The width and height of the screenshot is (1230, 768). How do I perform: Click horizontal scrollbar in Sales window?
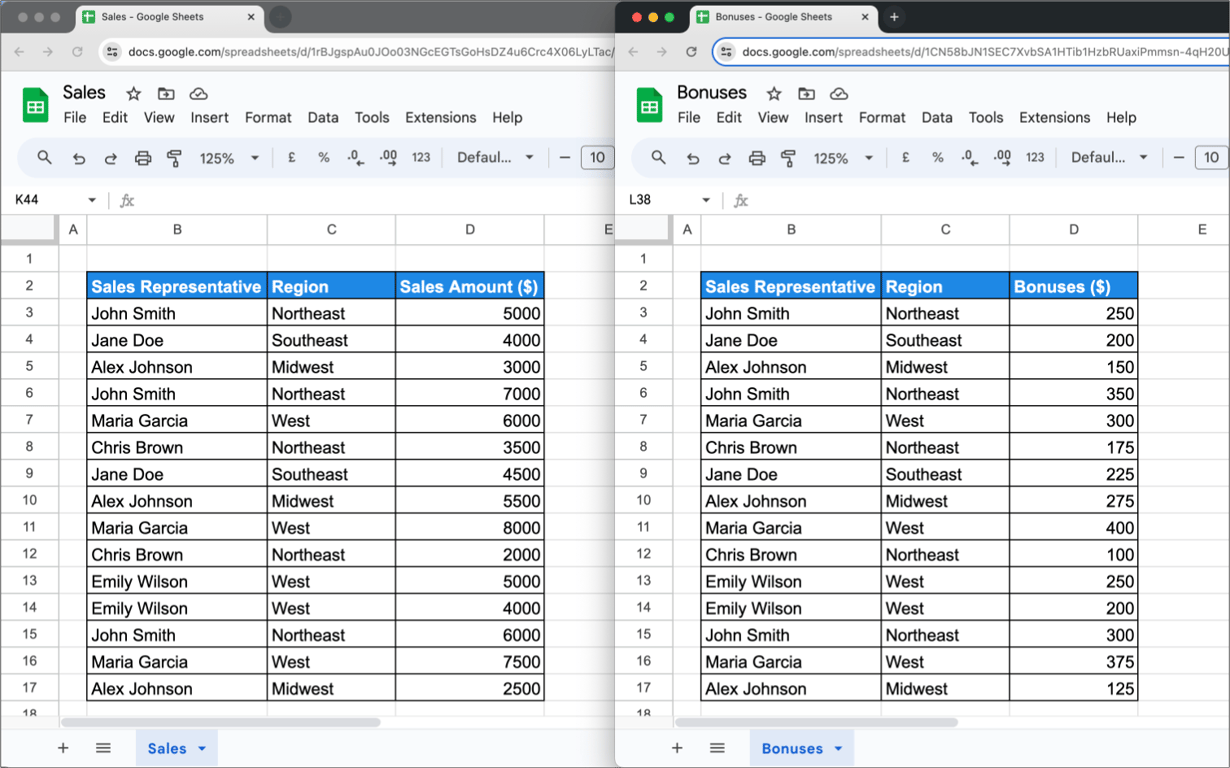coord(220,722)
